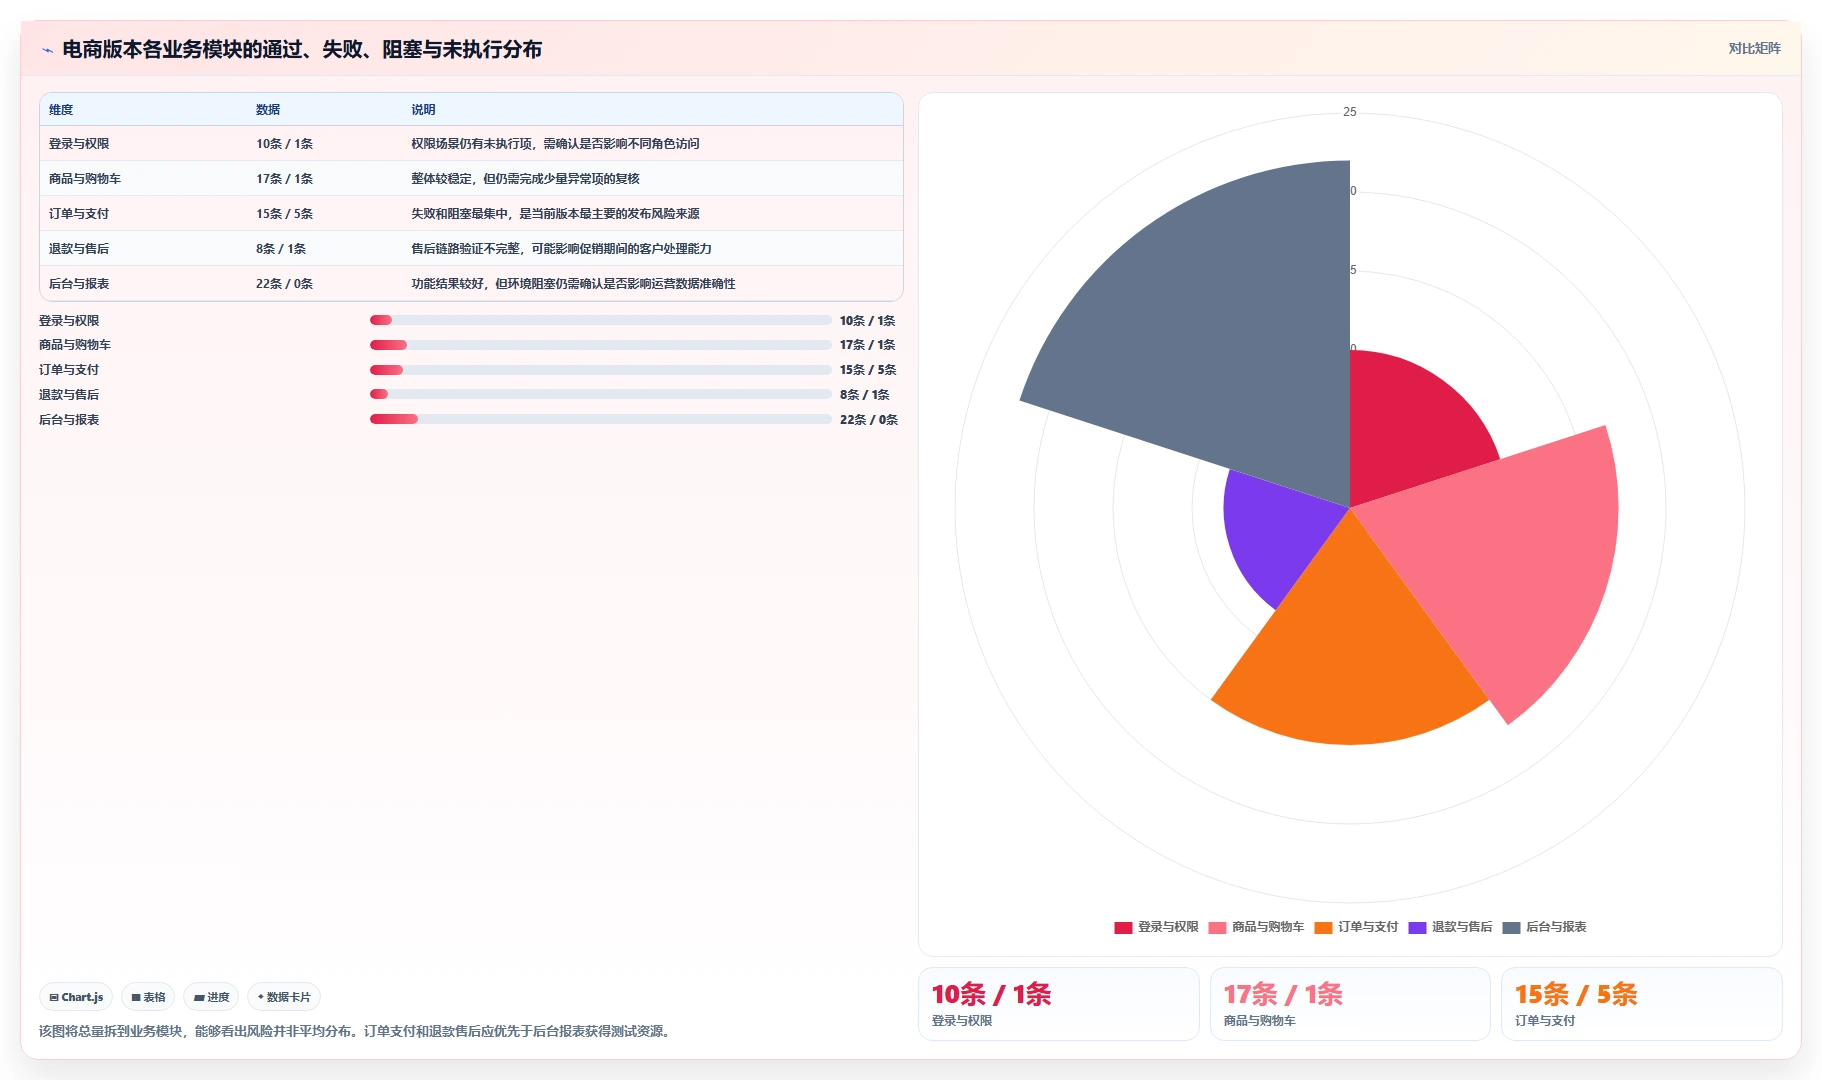This screenshot has width=1822, height=1080.
Task: Toggle 后台与报表 legend swatch in chart
Action: (x=1511, y=927)
